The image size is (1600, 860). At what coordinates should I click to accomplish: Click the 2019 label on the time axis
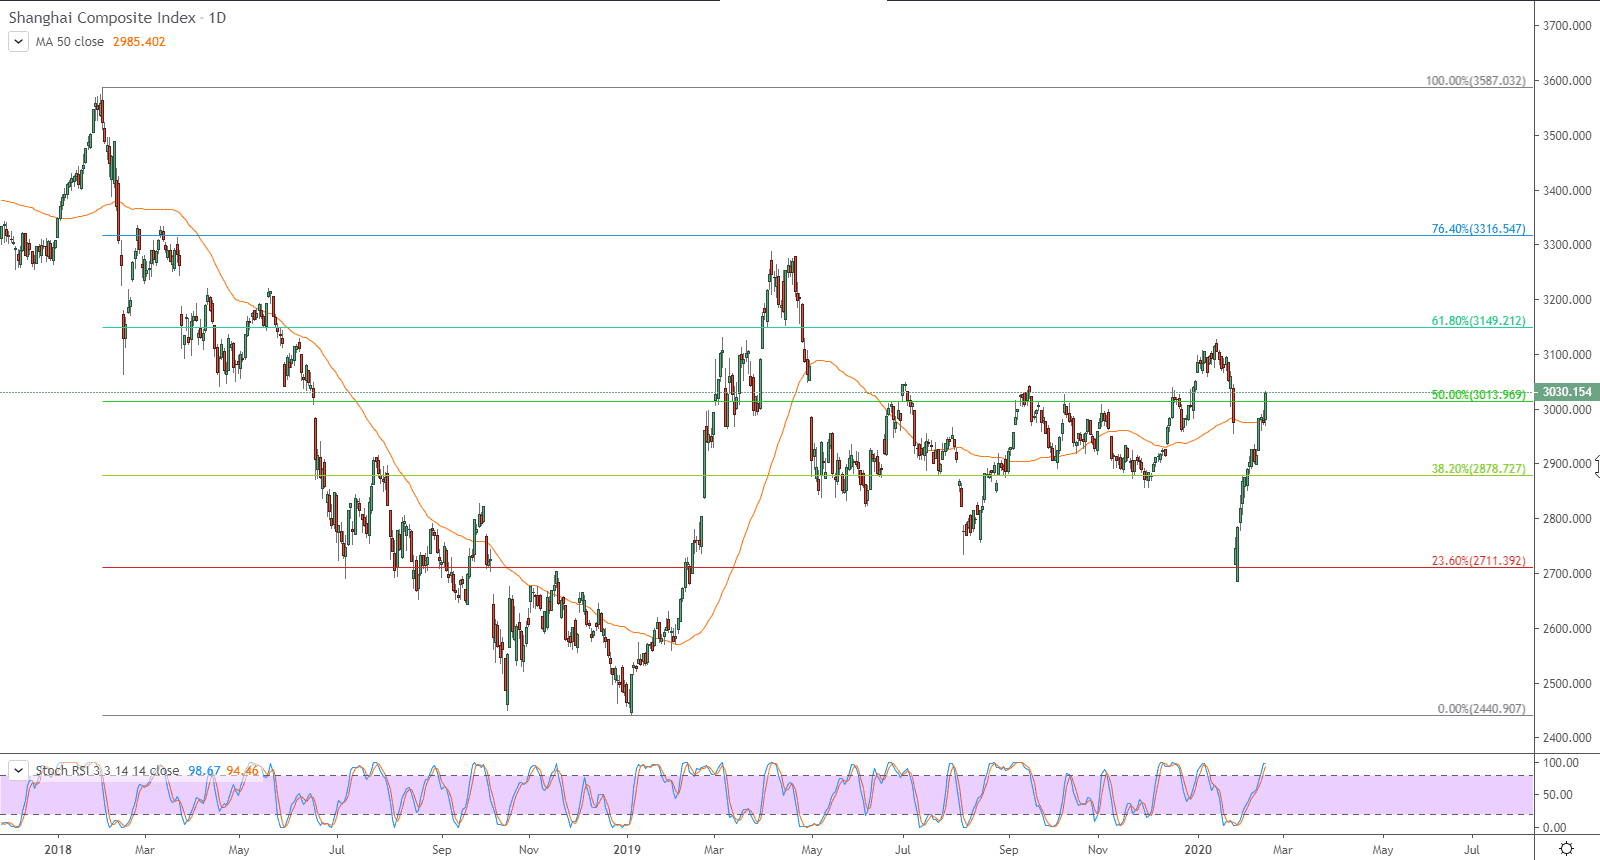[627, 850]
